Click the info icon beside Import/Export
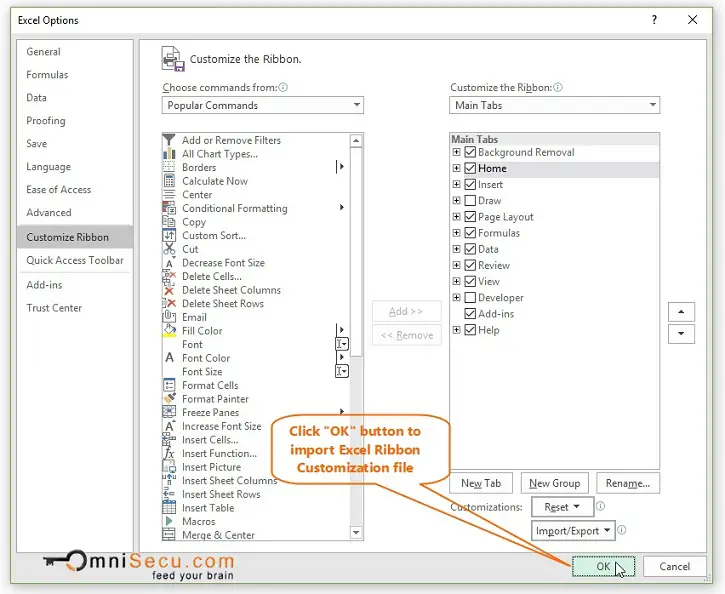This screenshot has width=725, height=594. point(622,530)
